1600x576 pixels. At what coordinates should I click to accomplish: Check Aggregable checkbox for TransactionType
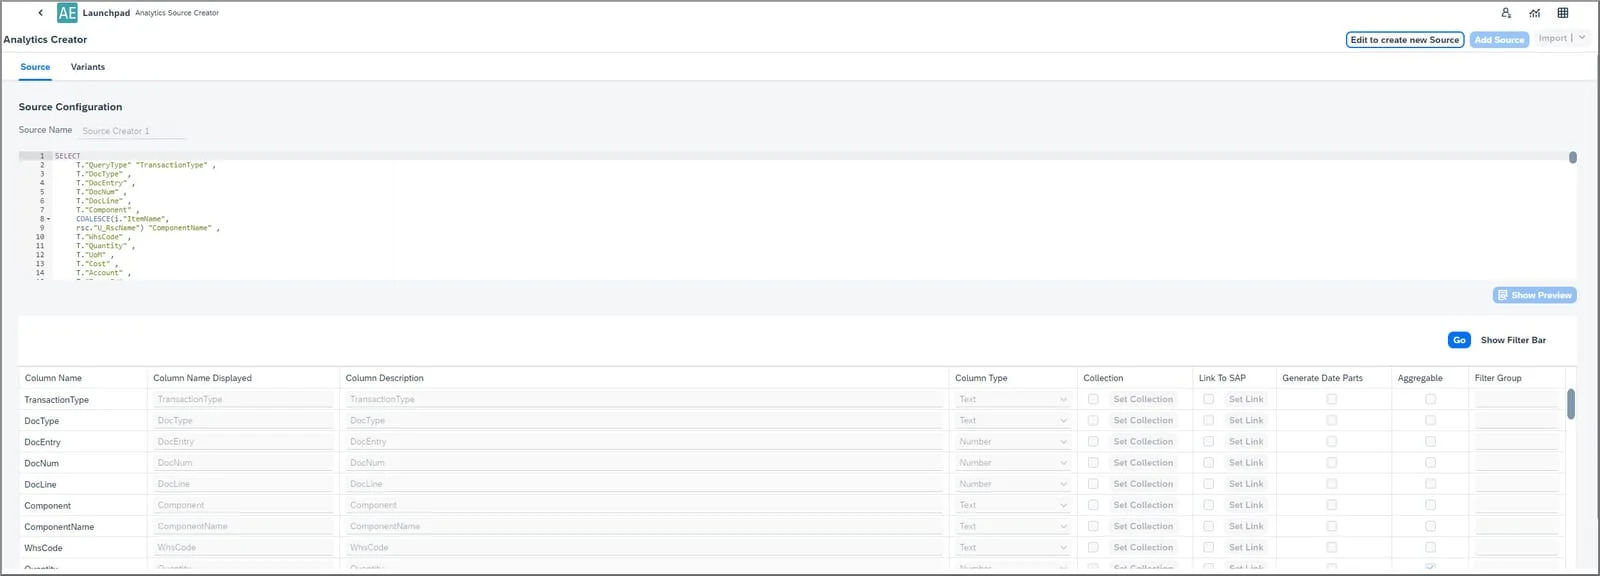tap(1430, 399)
